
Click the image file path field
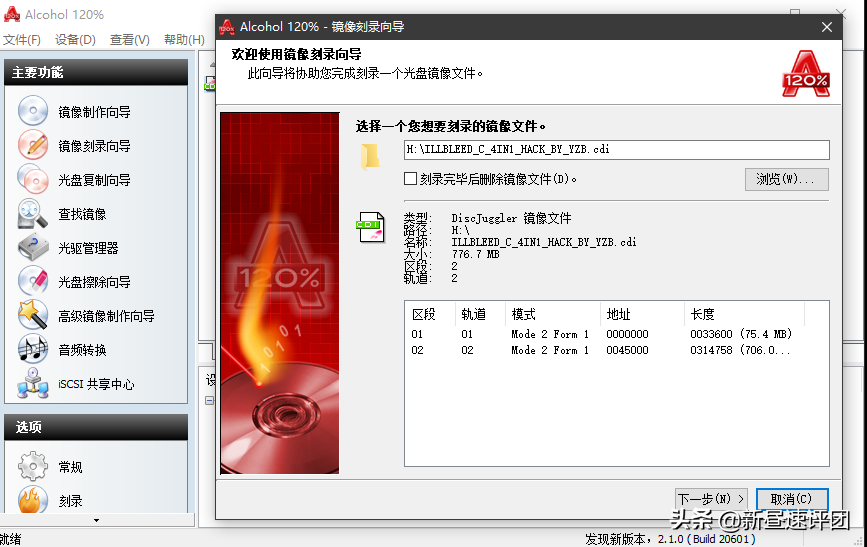point(616,150)
